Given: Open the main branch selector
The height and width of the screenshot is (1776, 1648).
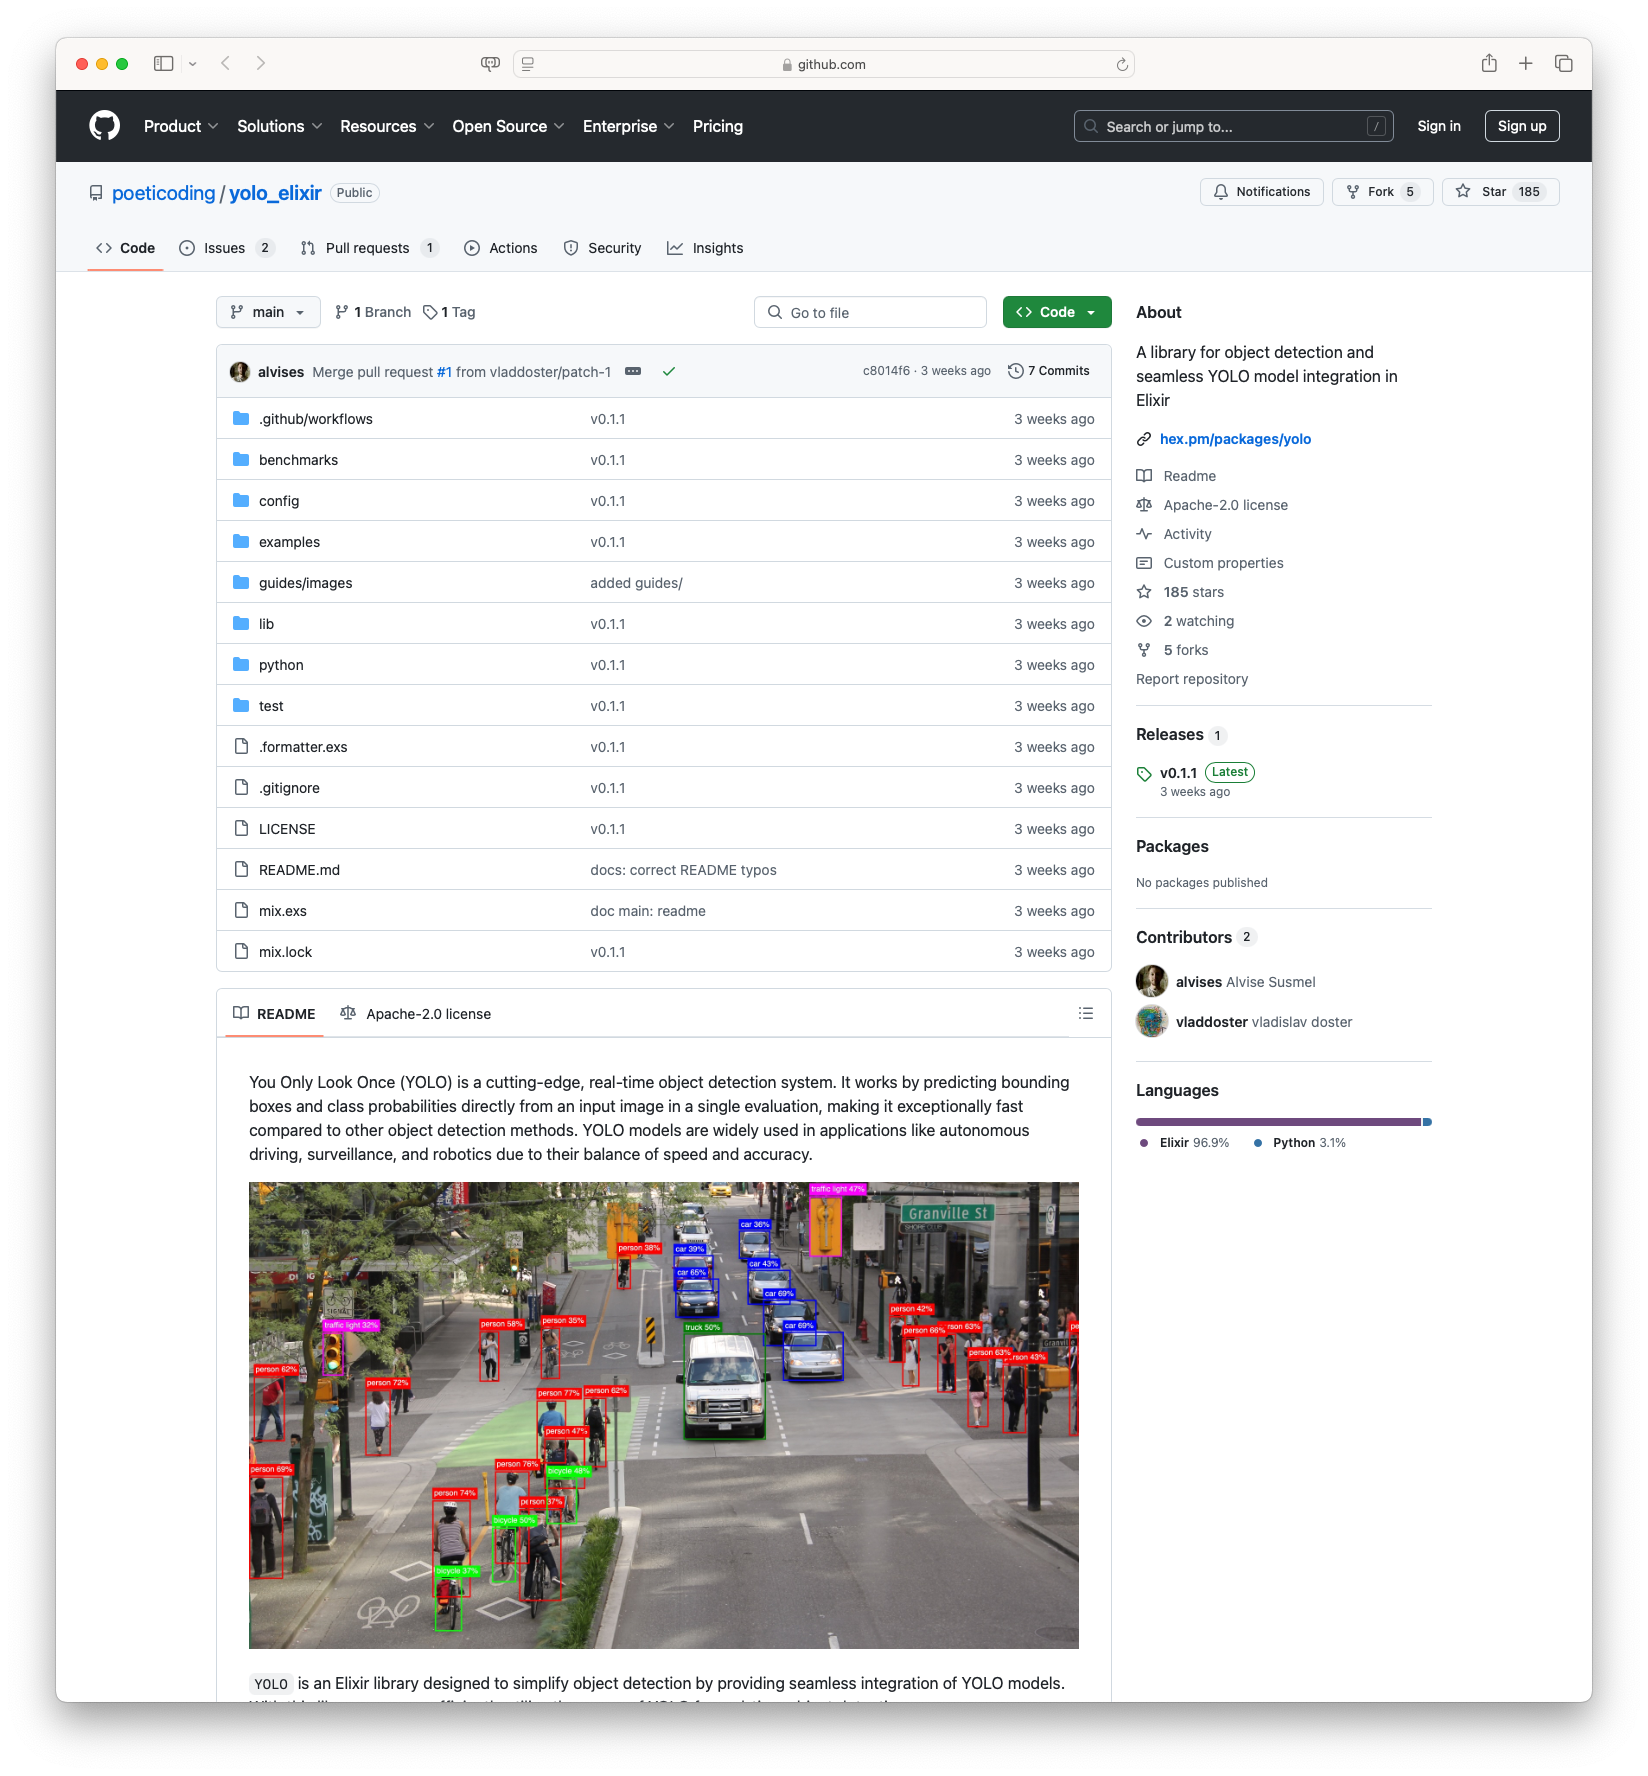Looking at the screenshot, I should 268,312.
